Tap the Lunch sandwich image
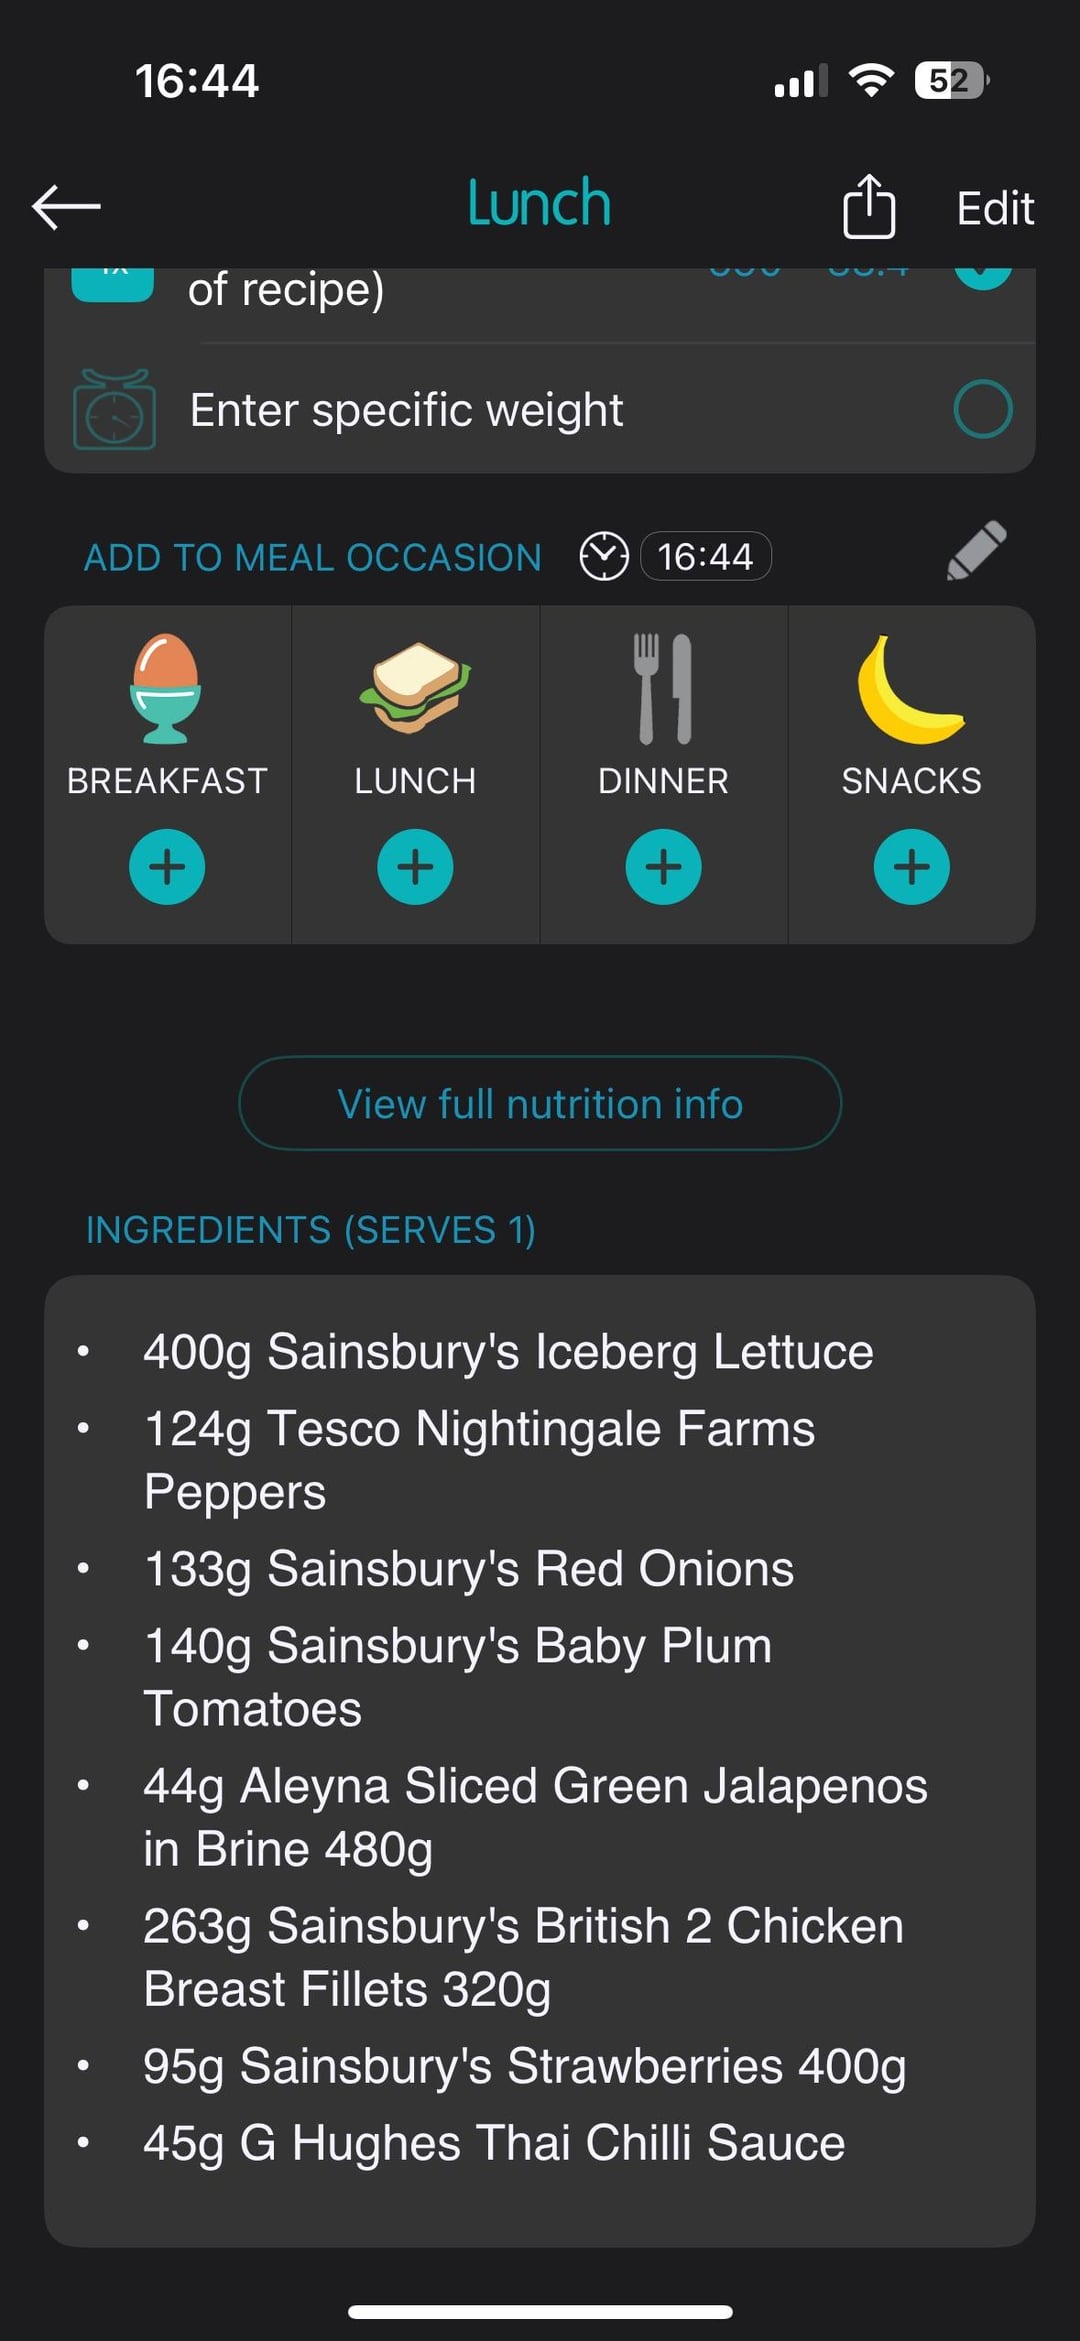Screen dimensions: 1080x2341 click(415, 688)
